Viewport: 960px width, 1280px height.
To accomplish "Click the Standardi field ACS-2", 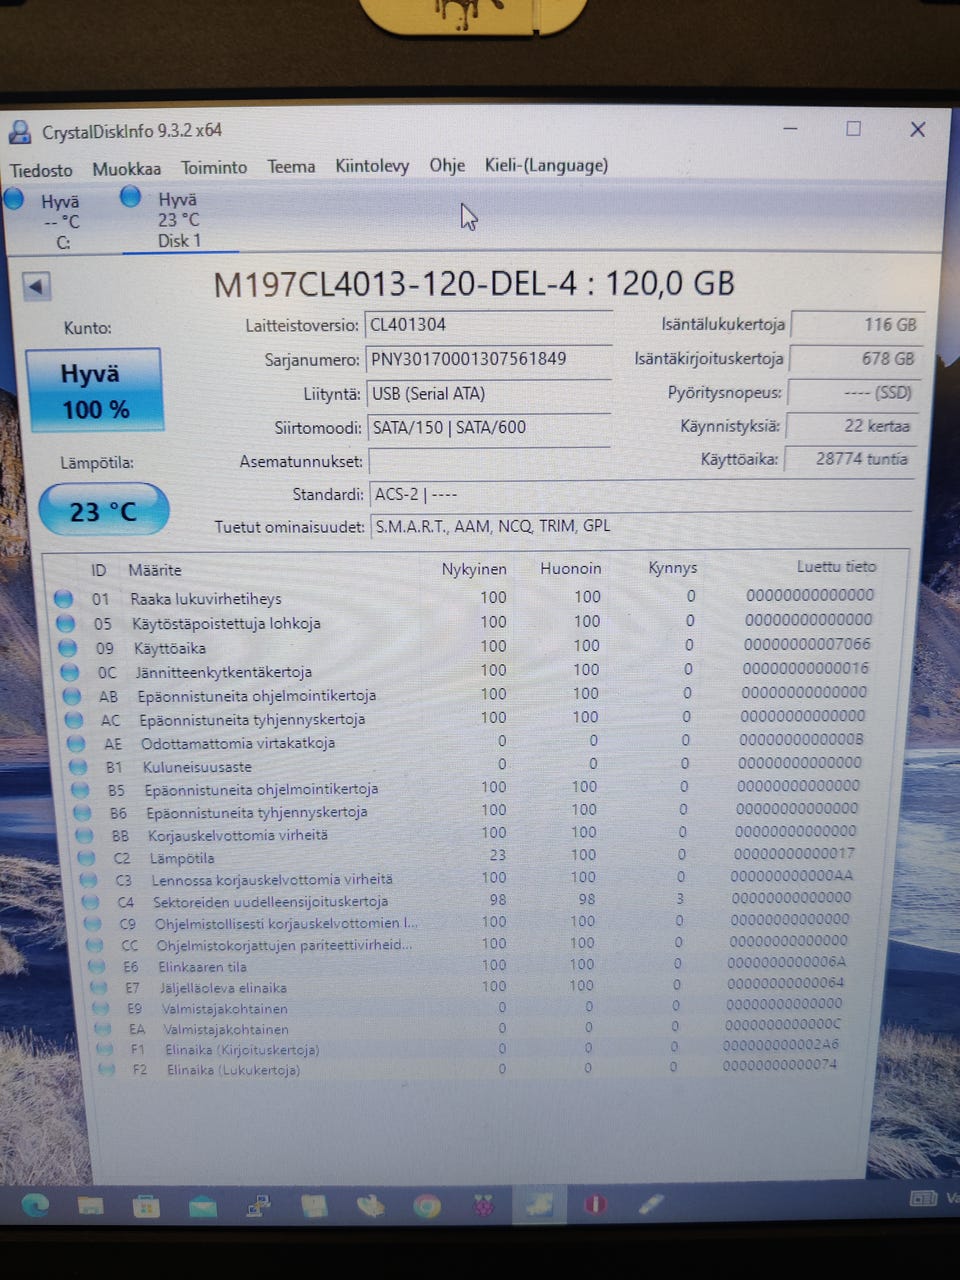I will 640,494.
